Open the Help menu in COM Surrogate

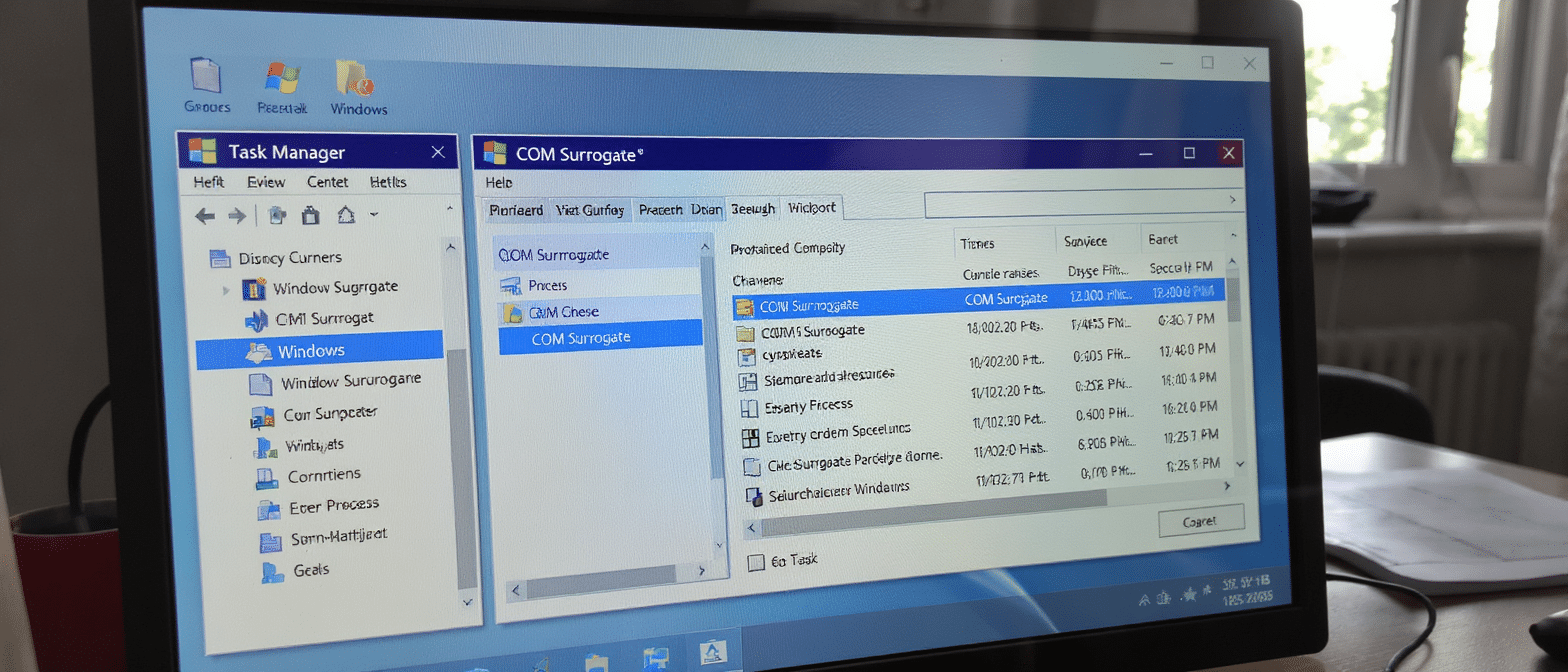click(x=498, y=183)
